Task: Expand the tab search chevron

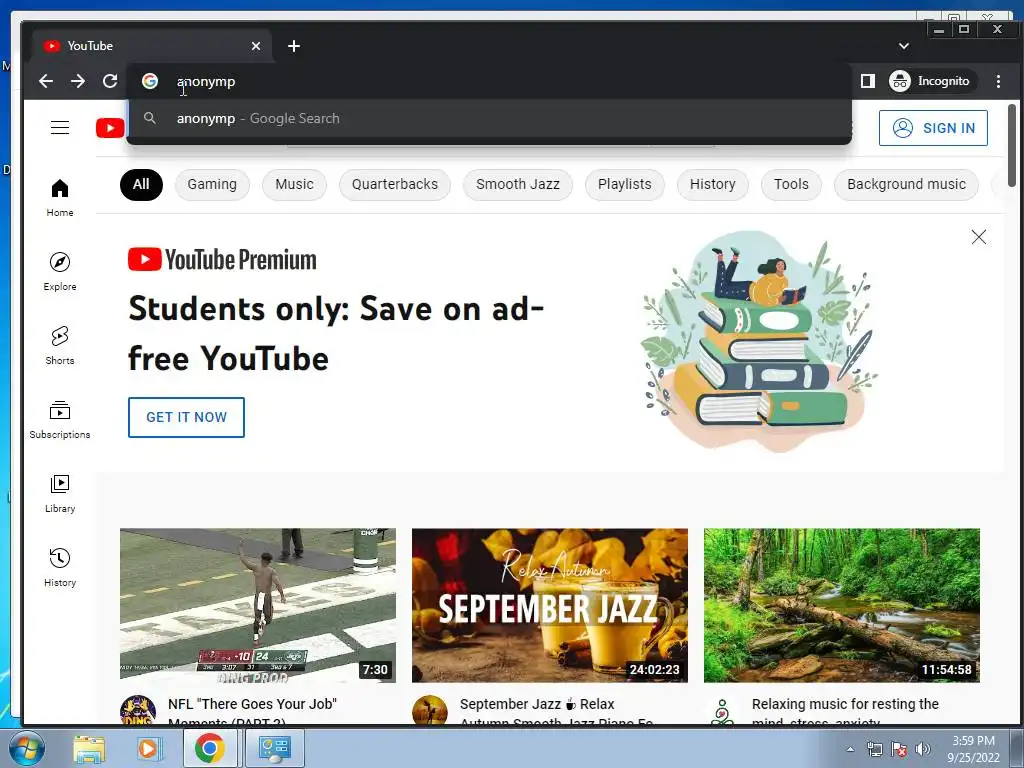Action: (904, 46)
